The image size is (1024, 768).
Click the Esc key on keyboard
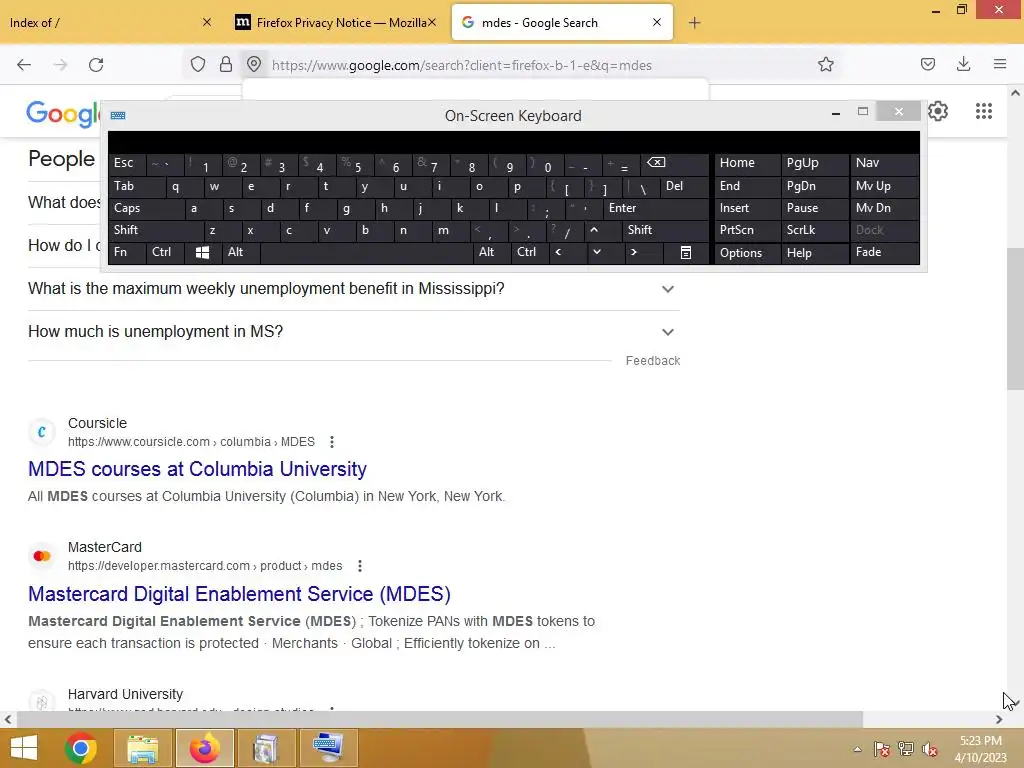click(127, 163)
